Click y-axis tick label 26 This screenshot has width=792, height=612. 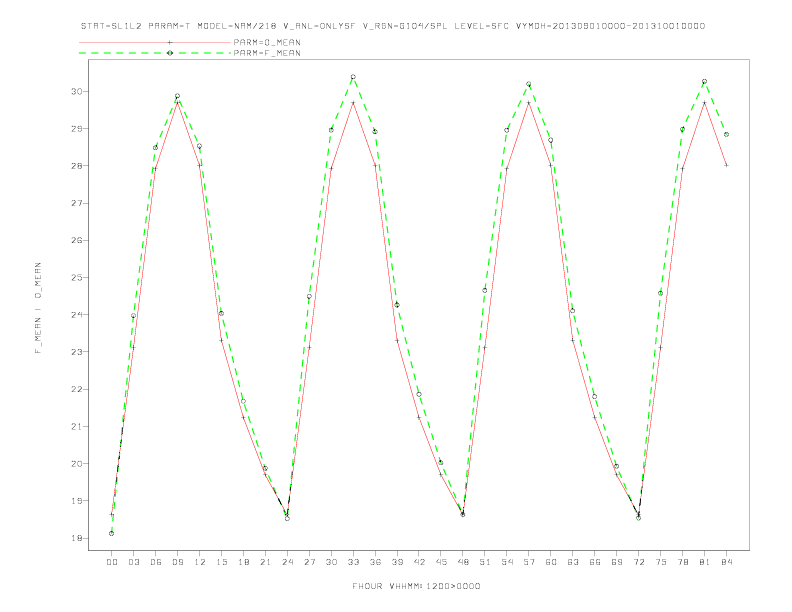click(76, 240)
